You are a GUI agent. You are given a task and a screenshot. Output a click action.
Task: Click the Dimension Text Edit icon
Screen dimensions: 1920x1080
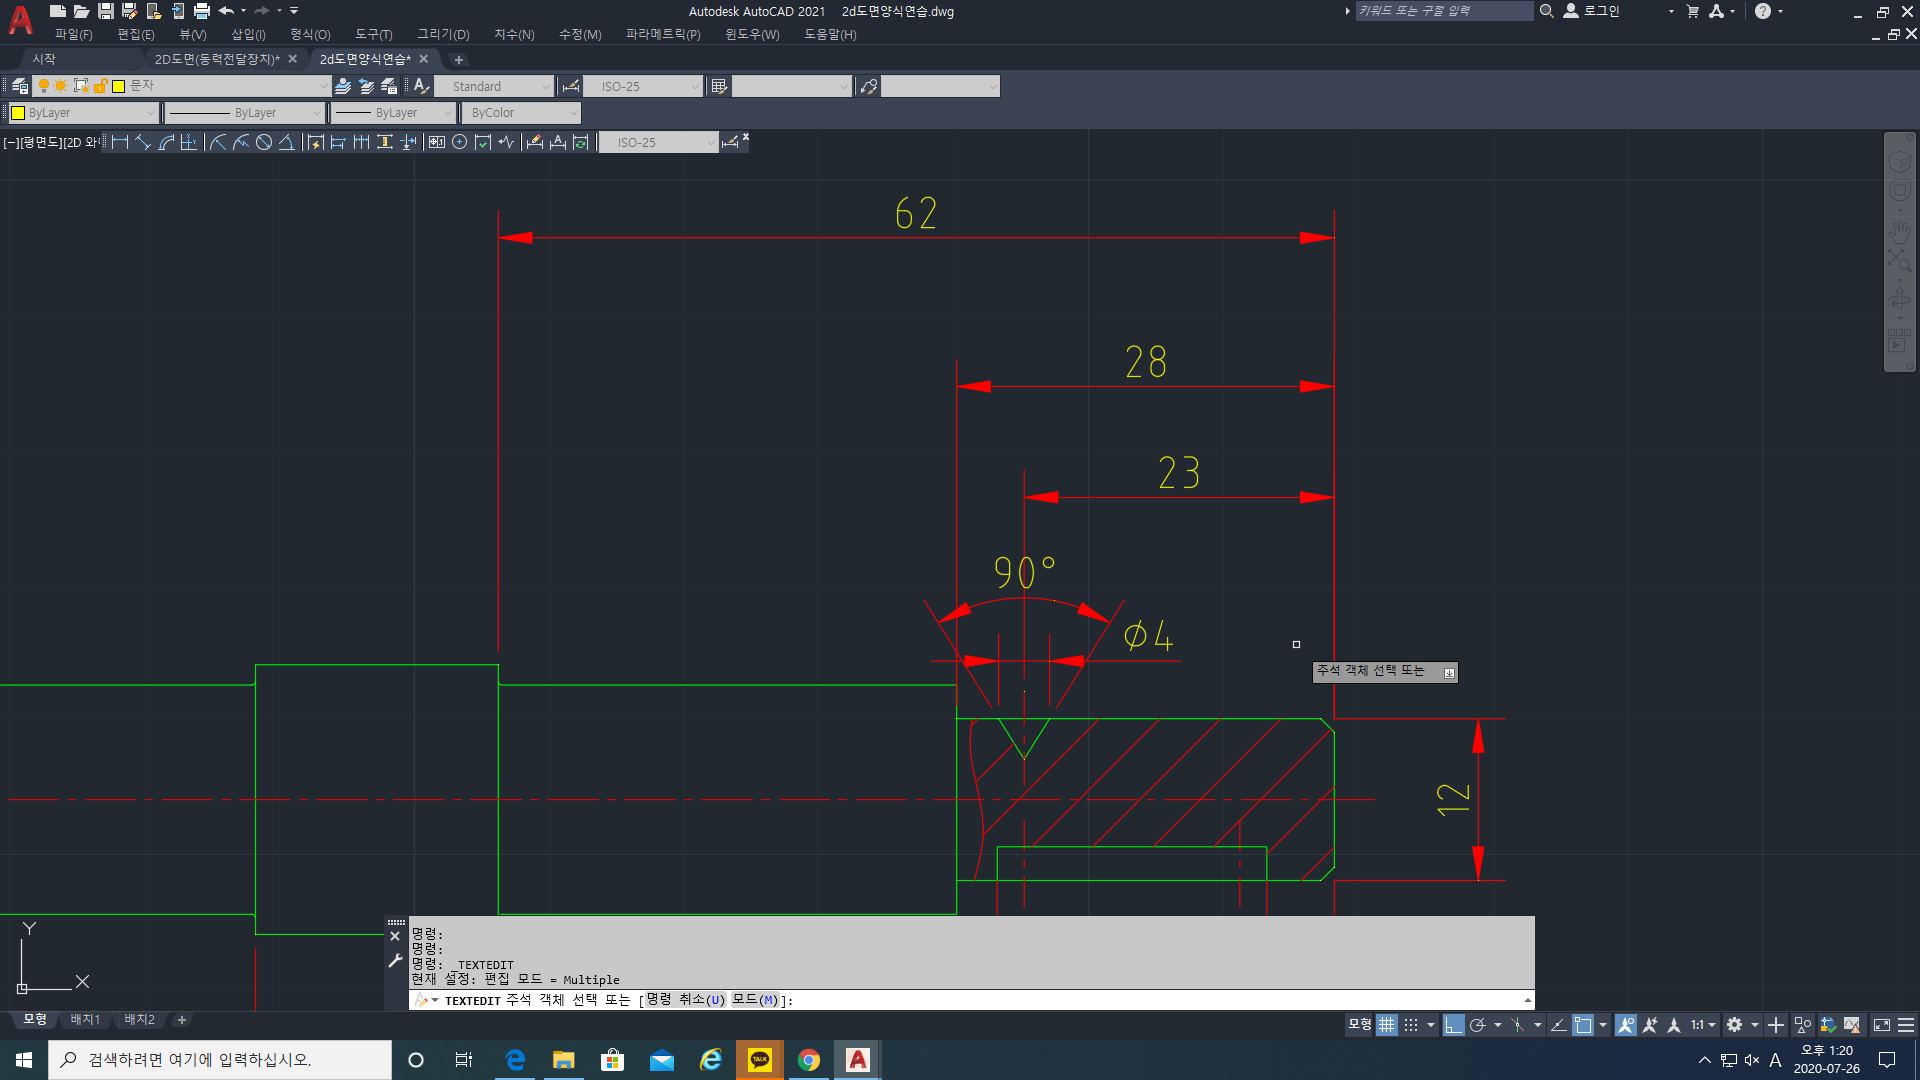pos(558,142)
